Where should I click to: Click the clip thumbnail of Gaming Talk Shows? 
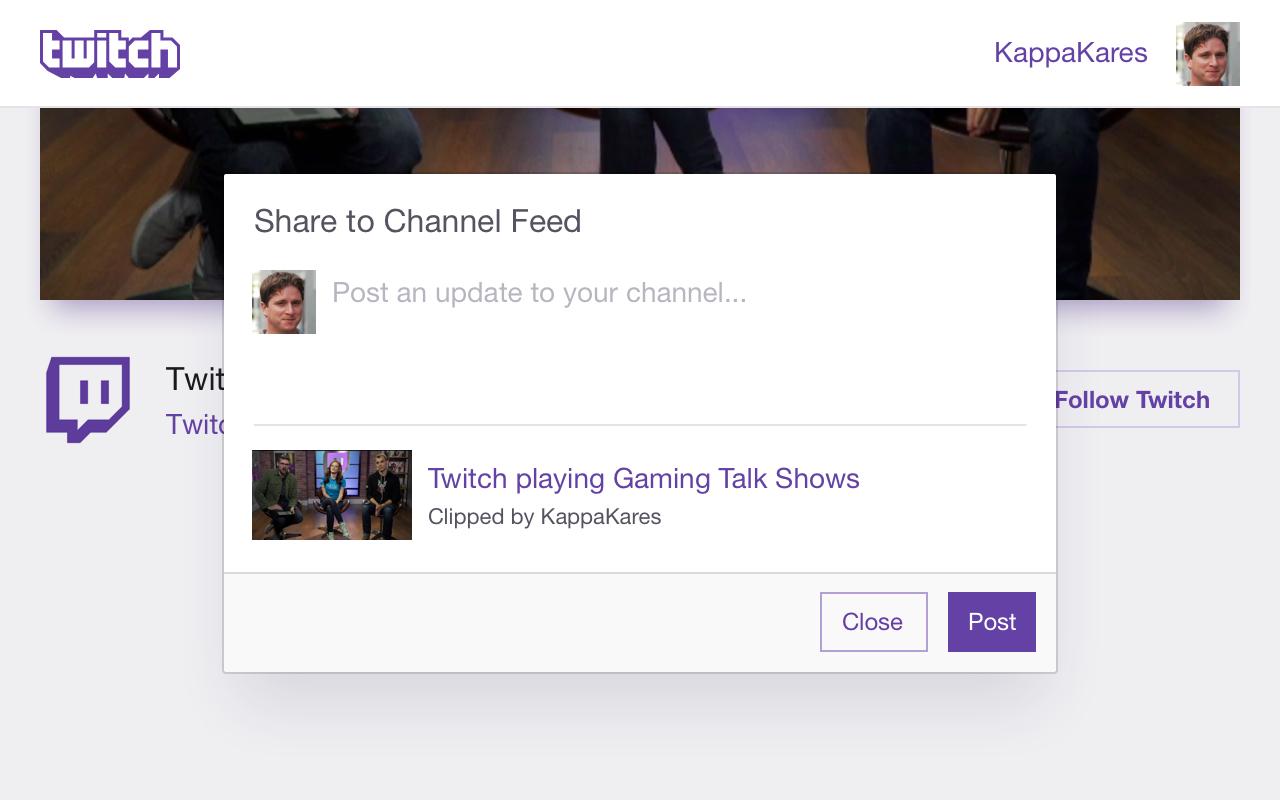pyautogui.click(x=331, y=494)
